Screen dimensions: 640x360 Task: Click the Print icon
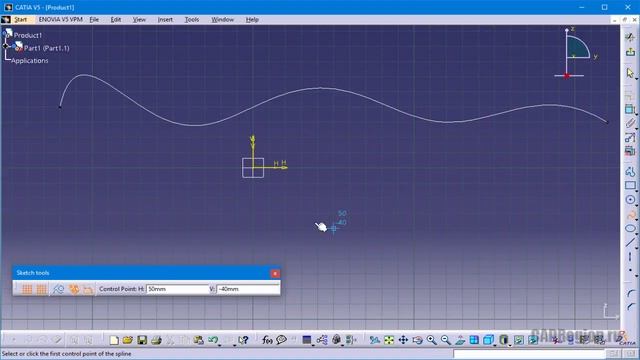click(156, 340)
